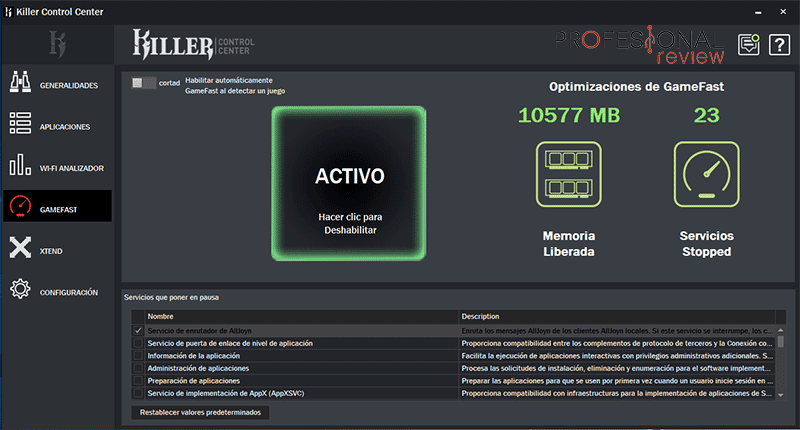The width and height of the screenshot is (800, 430).
Task: Toggle automatic GameFast enable switch
Action: tap(143, 83)
